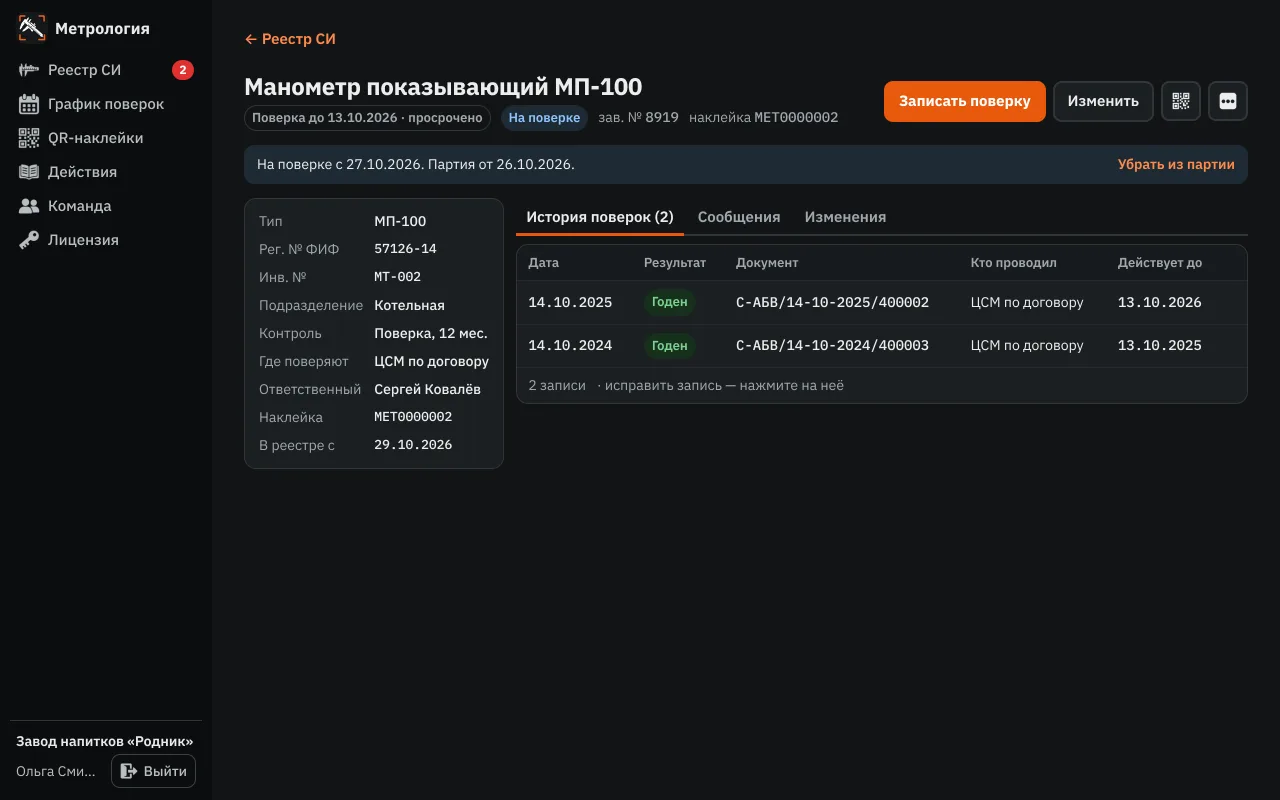This screenshot has height=800, width=1280.
Task: Click the Команда people icon
Action: tap(29, 206)
